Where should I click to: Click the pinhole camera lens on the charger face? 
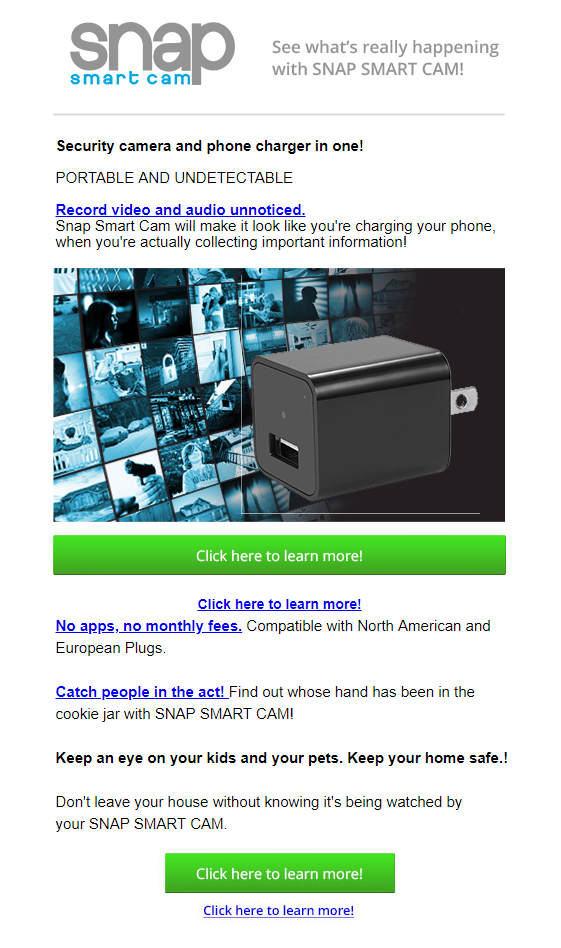pyautogui.click(x=284, y=415)
